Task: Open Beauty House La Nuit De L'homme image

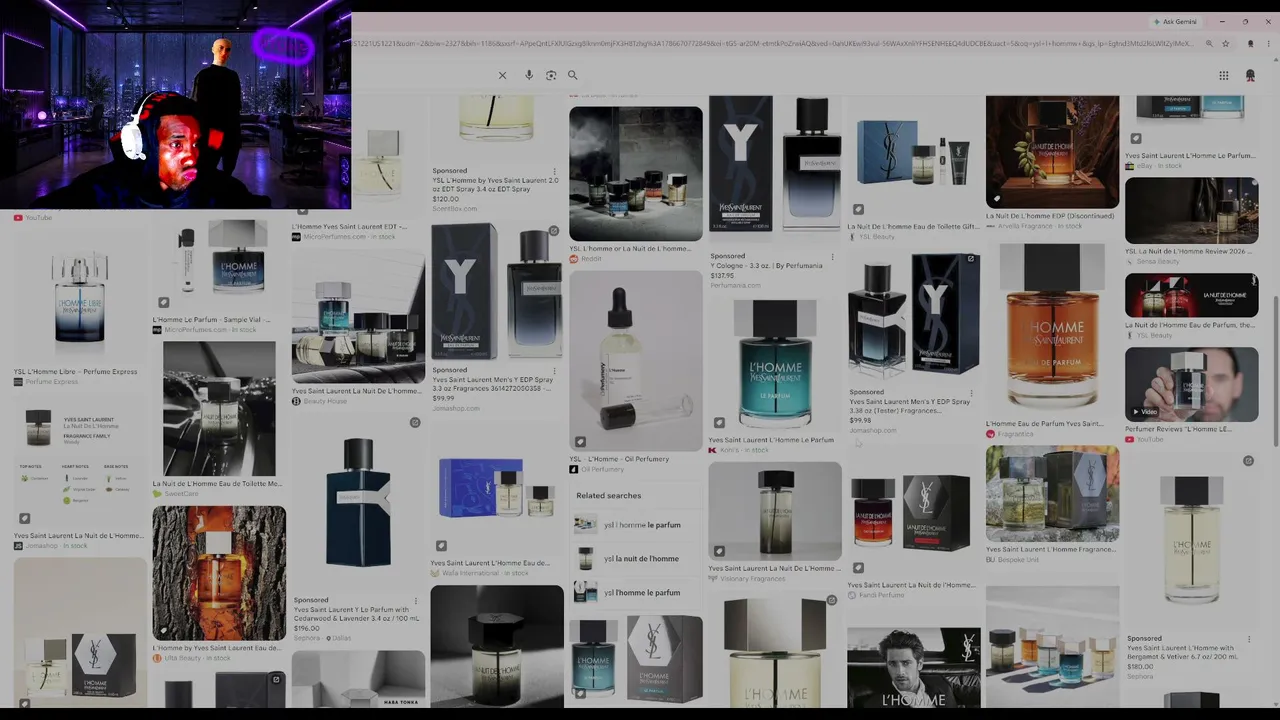Action: 358,315
